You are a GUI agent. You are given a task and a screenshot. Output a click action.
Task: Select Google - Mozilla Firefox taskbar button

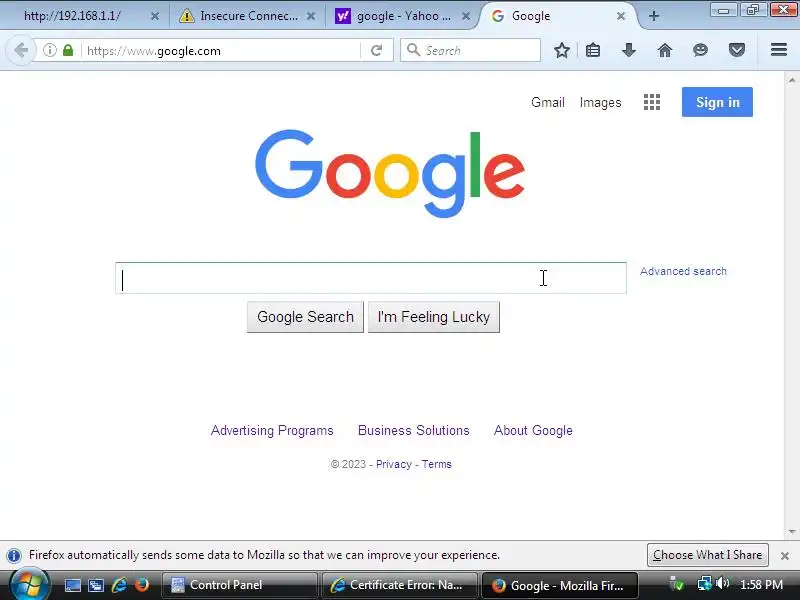(x=560, y=585)
